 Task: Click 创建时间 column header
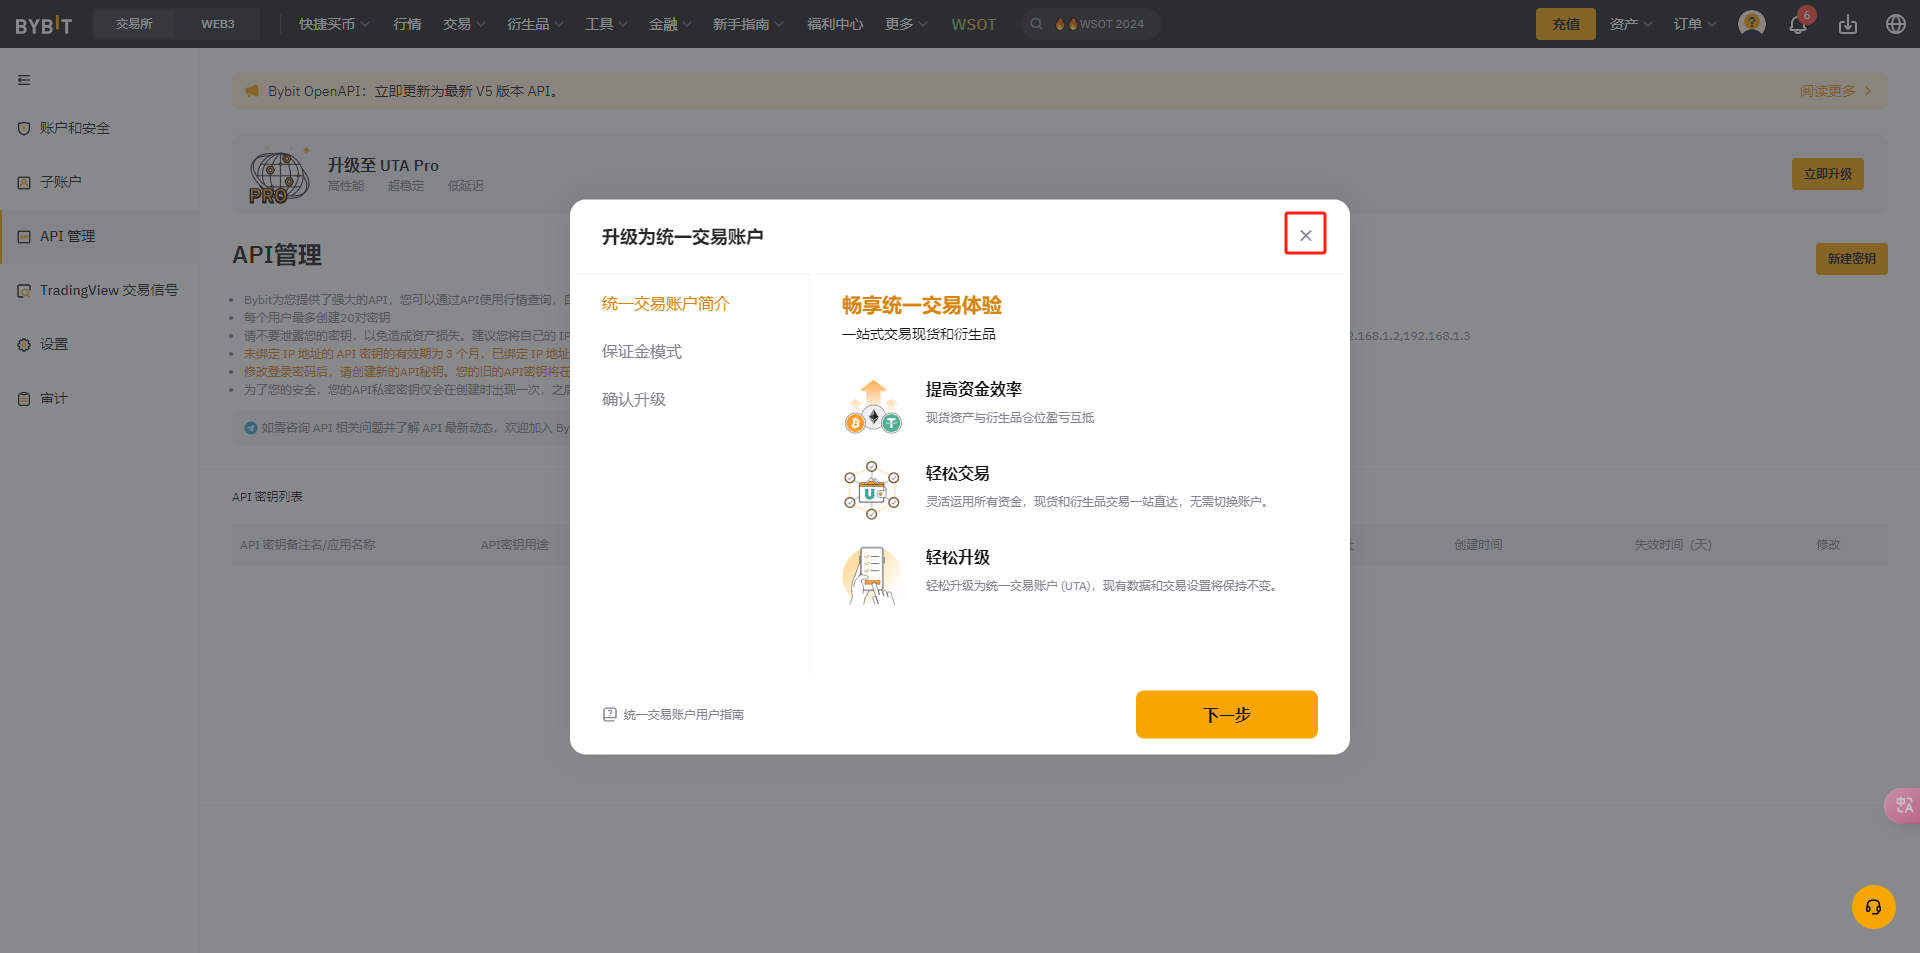pyautogui.click(x=1478, y=545)
